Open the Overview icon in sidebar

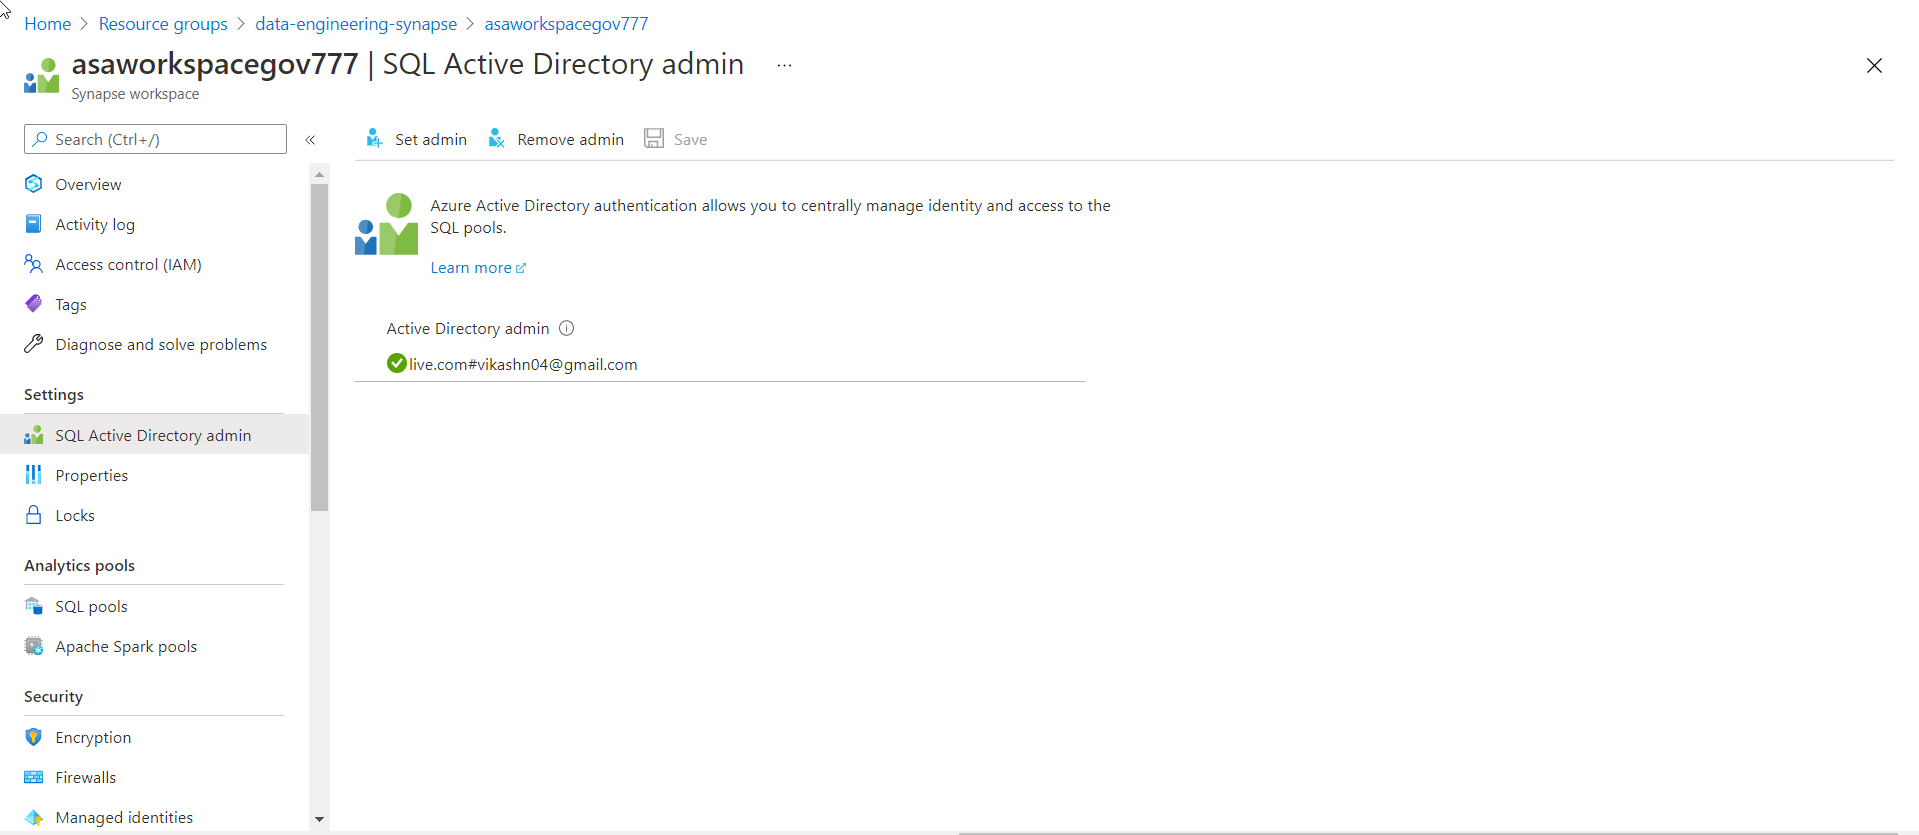pyautogui.click(x=34, y=184)
